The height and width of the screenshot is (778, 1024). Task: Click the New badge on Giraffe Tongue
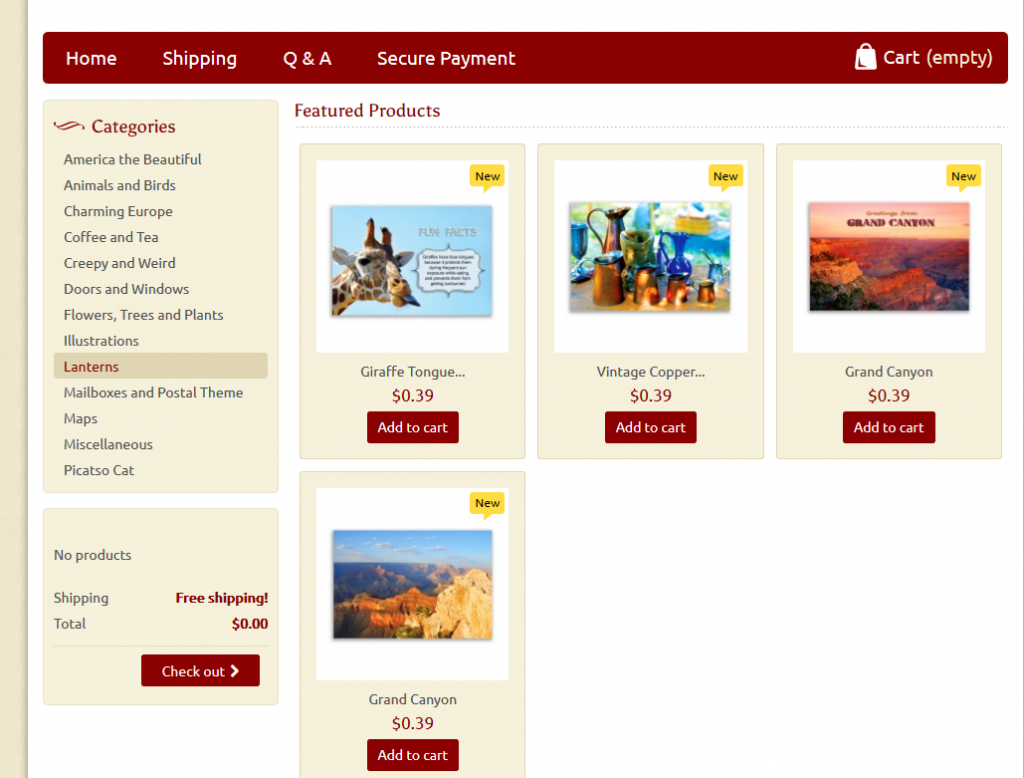[487, 177]
